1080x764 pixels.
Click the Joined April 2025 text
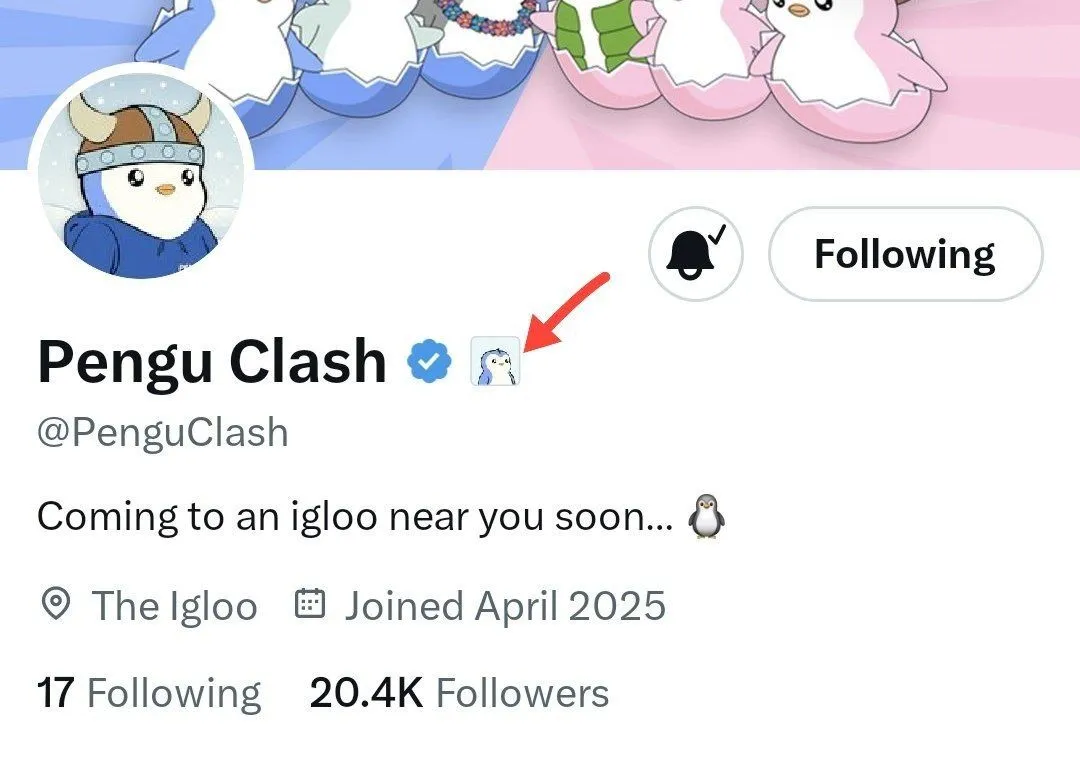[x=505, y=606]
